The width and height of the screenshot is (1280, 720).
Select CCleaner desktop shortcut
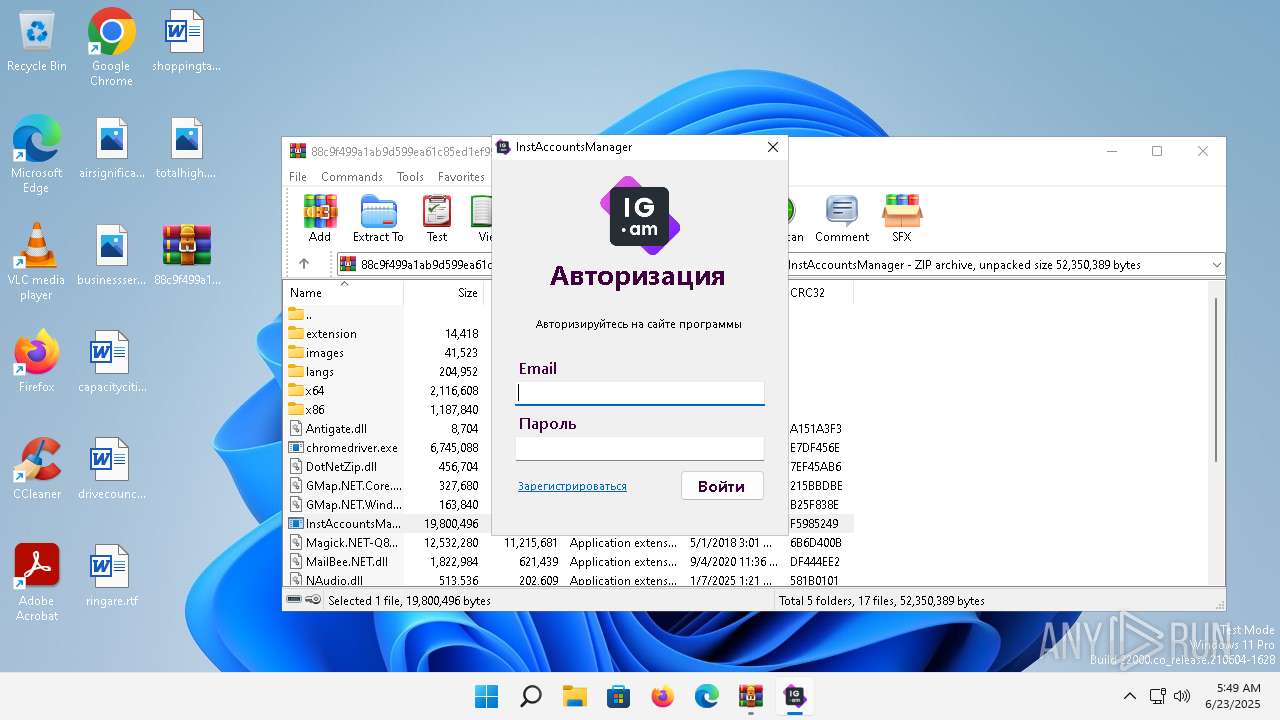[x=37, y=469]
